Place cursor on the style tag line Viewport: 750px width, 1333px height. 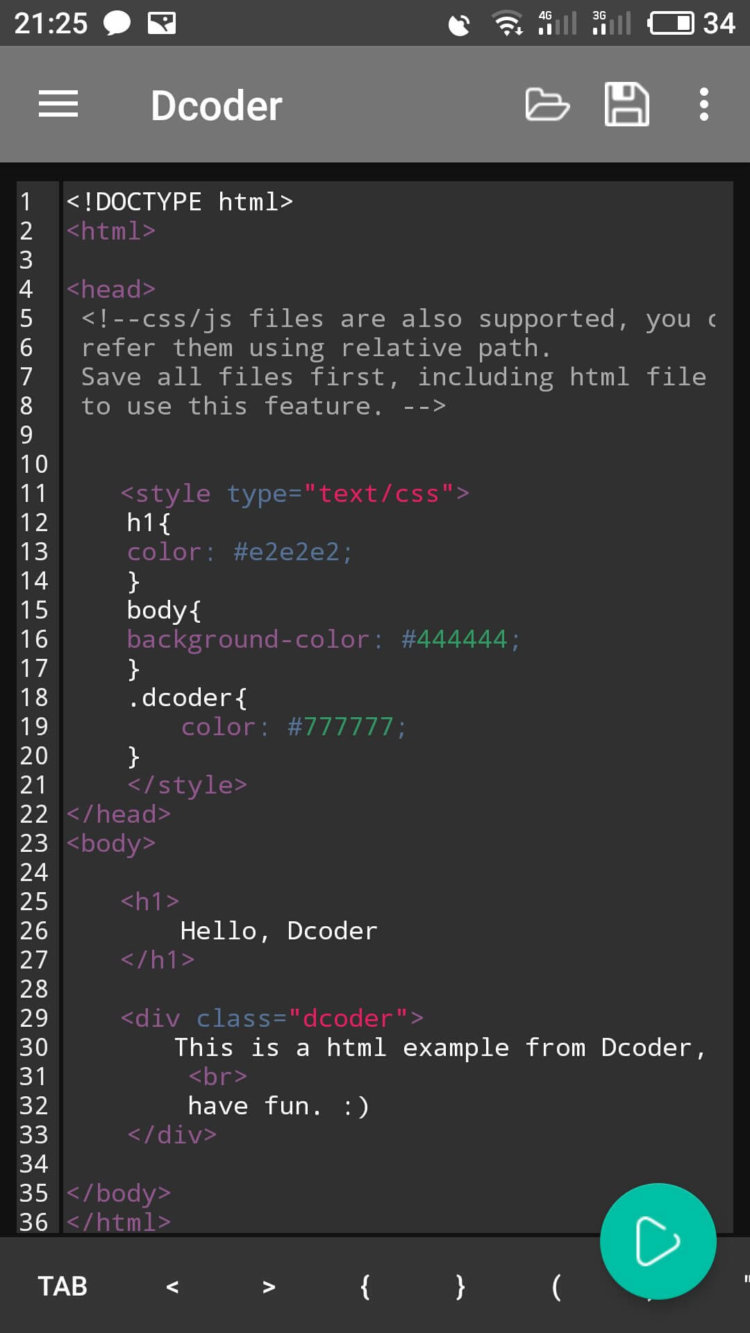(294, 494)
